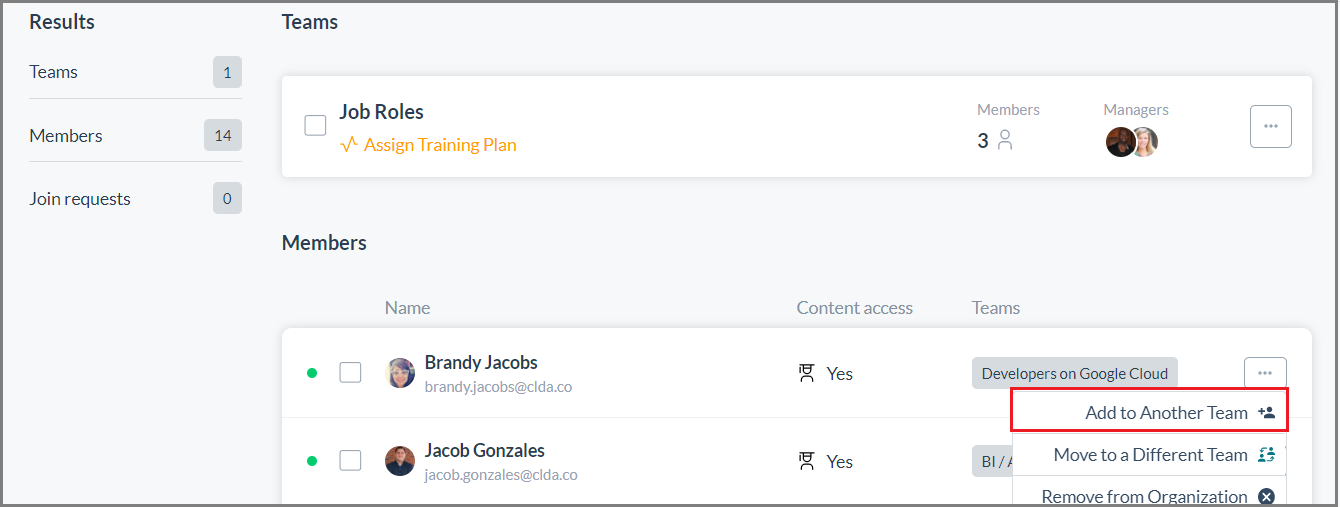Screen dimensions: 1340x507
Task: Filter results by Members
Action: [135, 135]
